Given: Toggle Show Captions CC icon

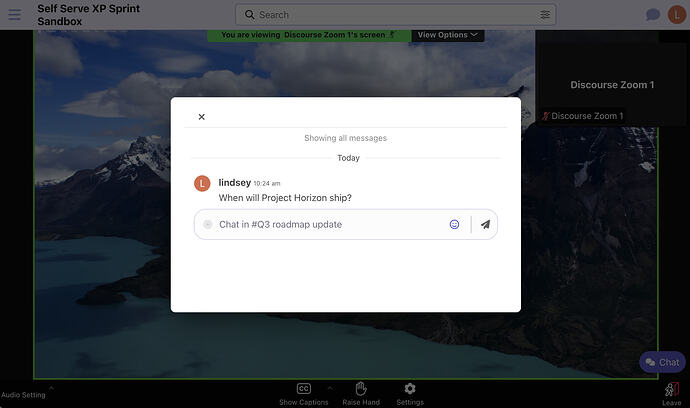Looking at the screenshot, I should [304, 389].
